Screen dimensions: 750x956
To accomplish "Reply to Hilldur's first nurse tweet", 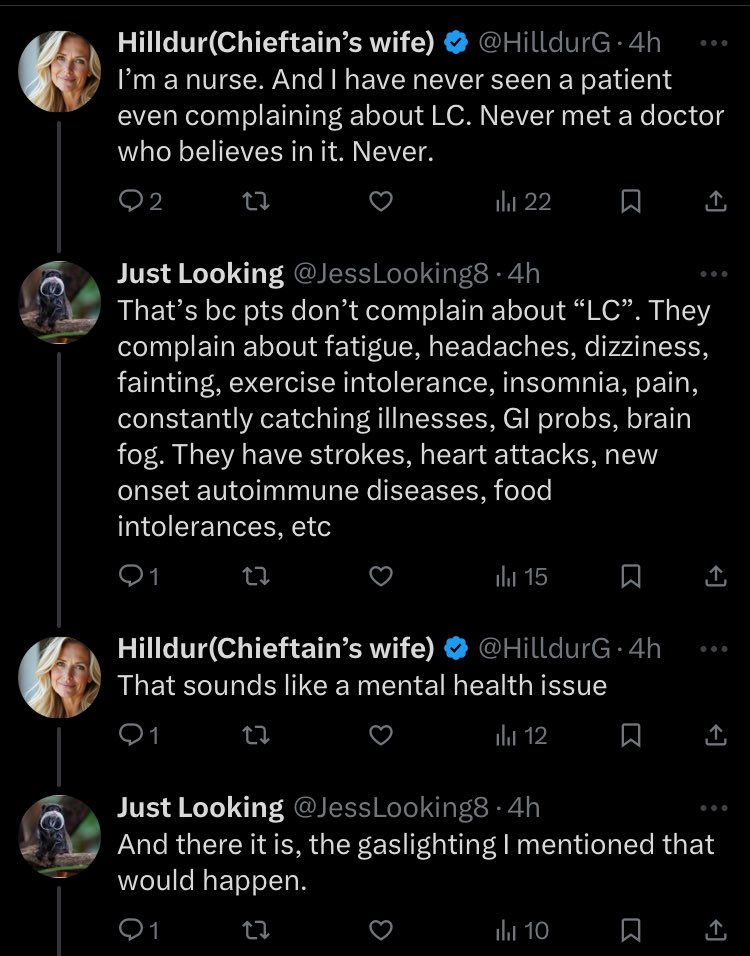I will pyautogui.click(x=140, y=201).
